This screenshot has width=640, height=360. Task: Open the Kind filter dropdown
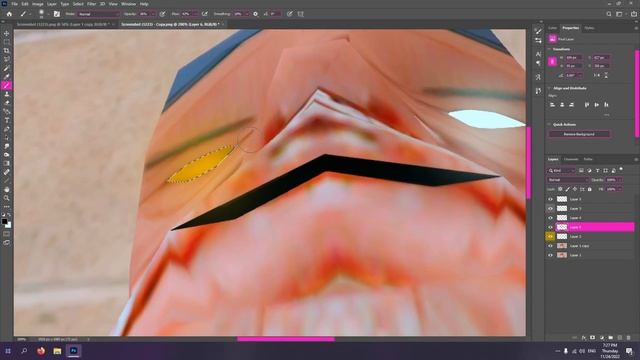[562, 170]
